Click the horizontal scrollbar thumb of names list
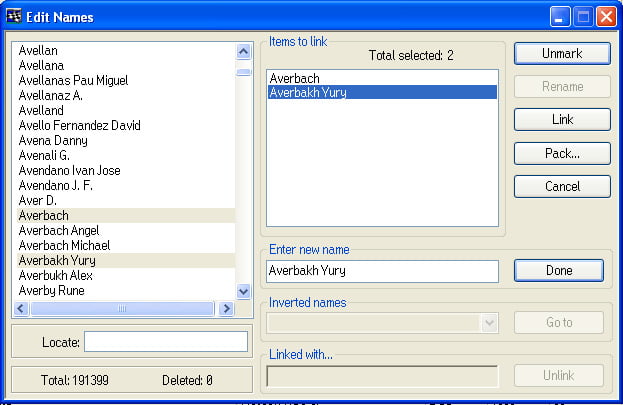Screen dimensions: 623x405 pyautogui.click(x=122, y=308)
